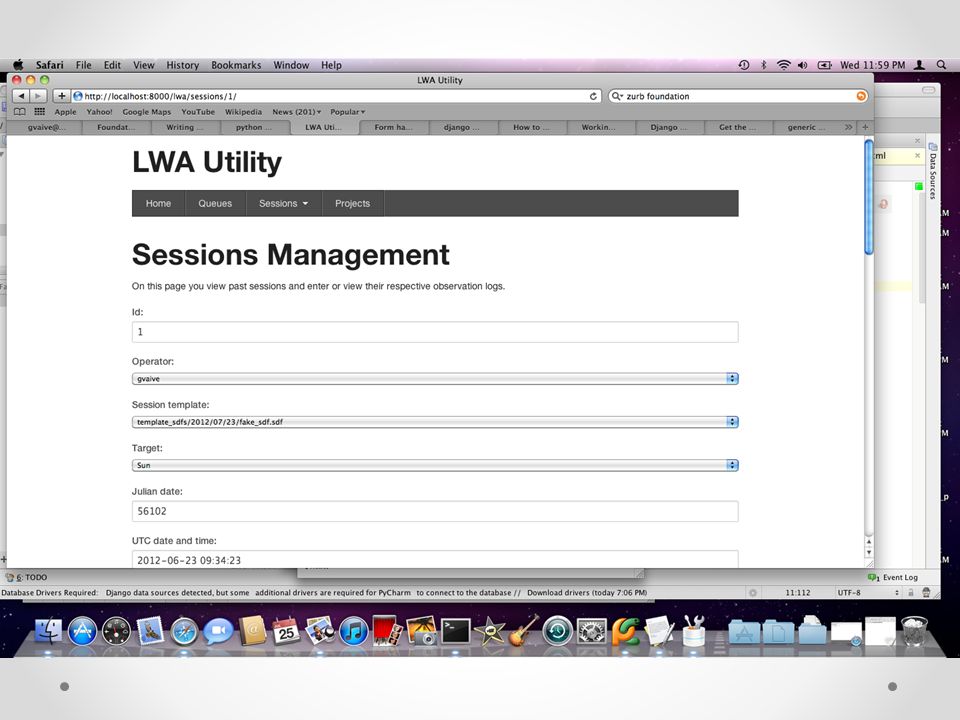The width and height of the screenshot is (960, 720).
Task: Open iCal from the Dock
Action: (x=285, y=631)
